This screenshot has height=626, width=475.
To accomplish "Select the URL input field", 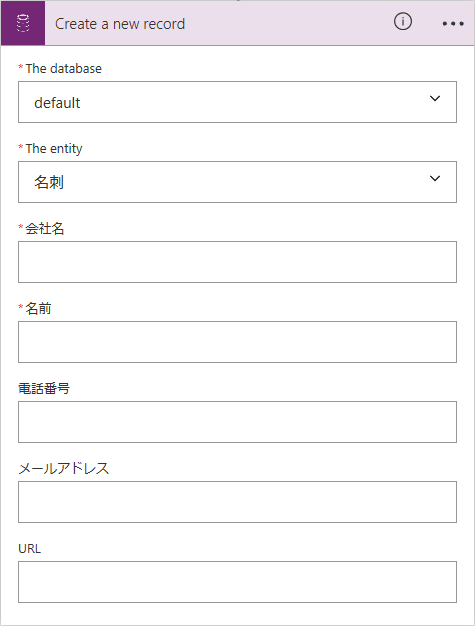I will [x=237, y=582].
